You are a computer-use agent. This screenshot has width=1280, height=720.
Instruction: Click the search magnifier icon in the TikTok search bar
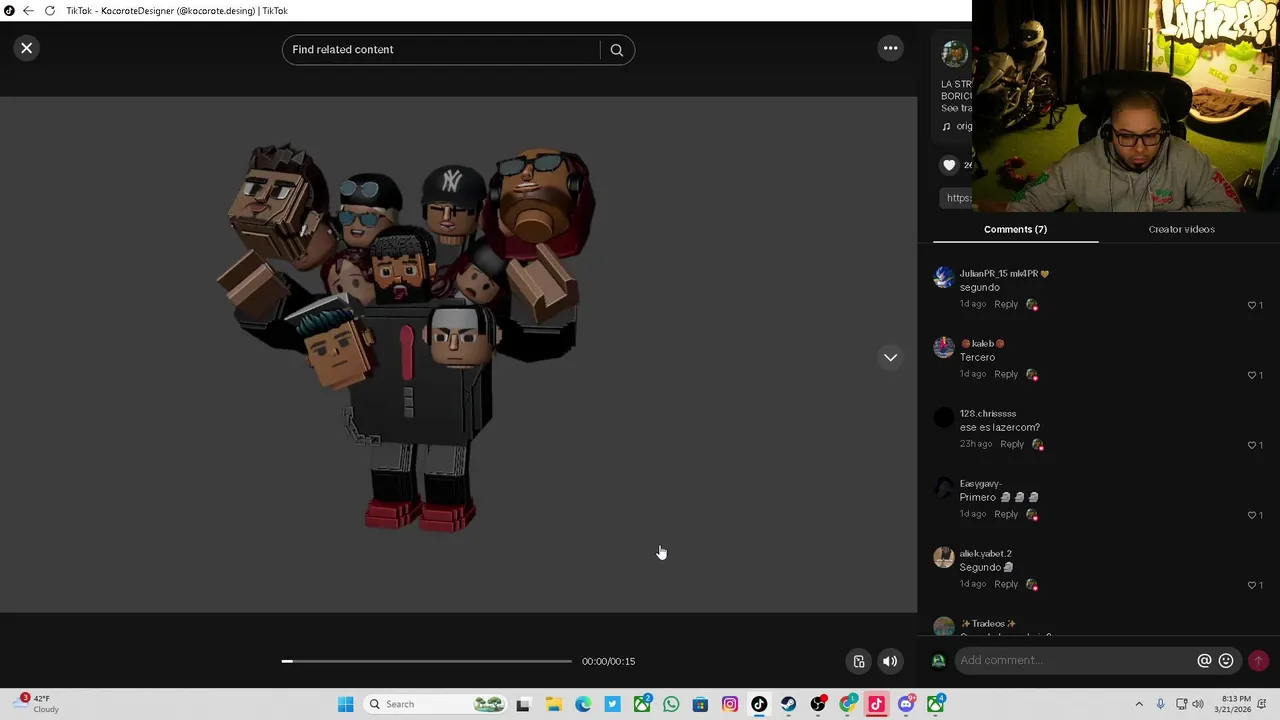click(x=617, y=50)
